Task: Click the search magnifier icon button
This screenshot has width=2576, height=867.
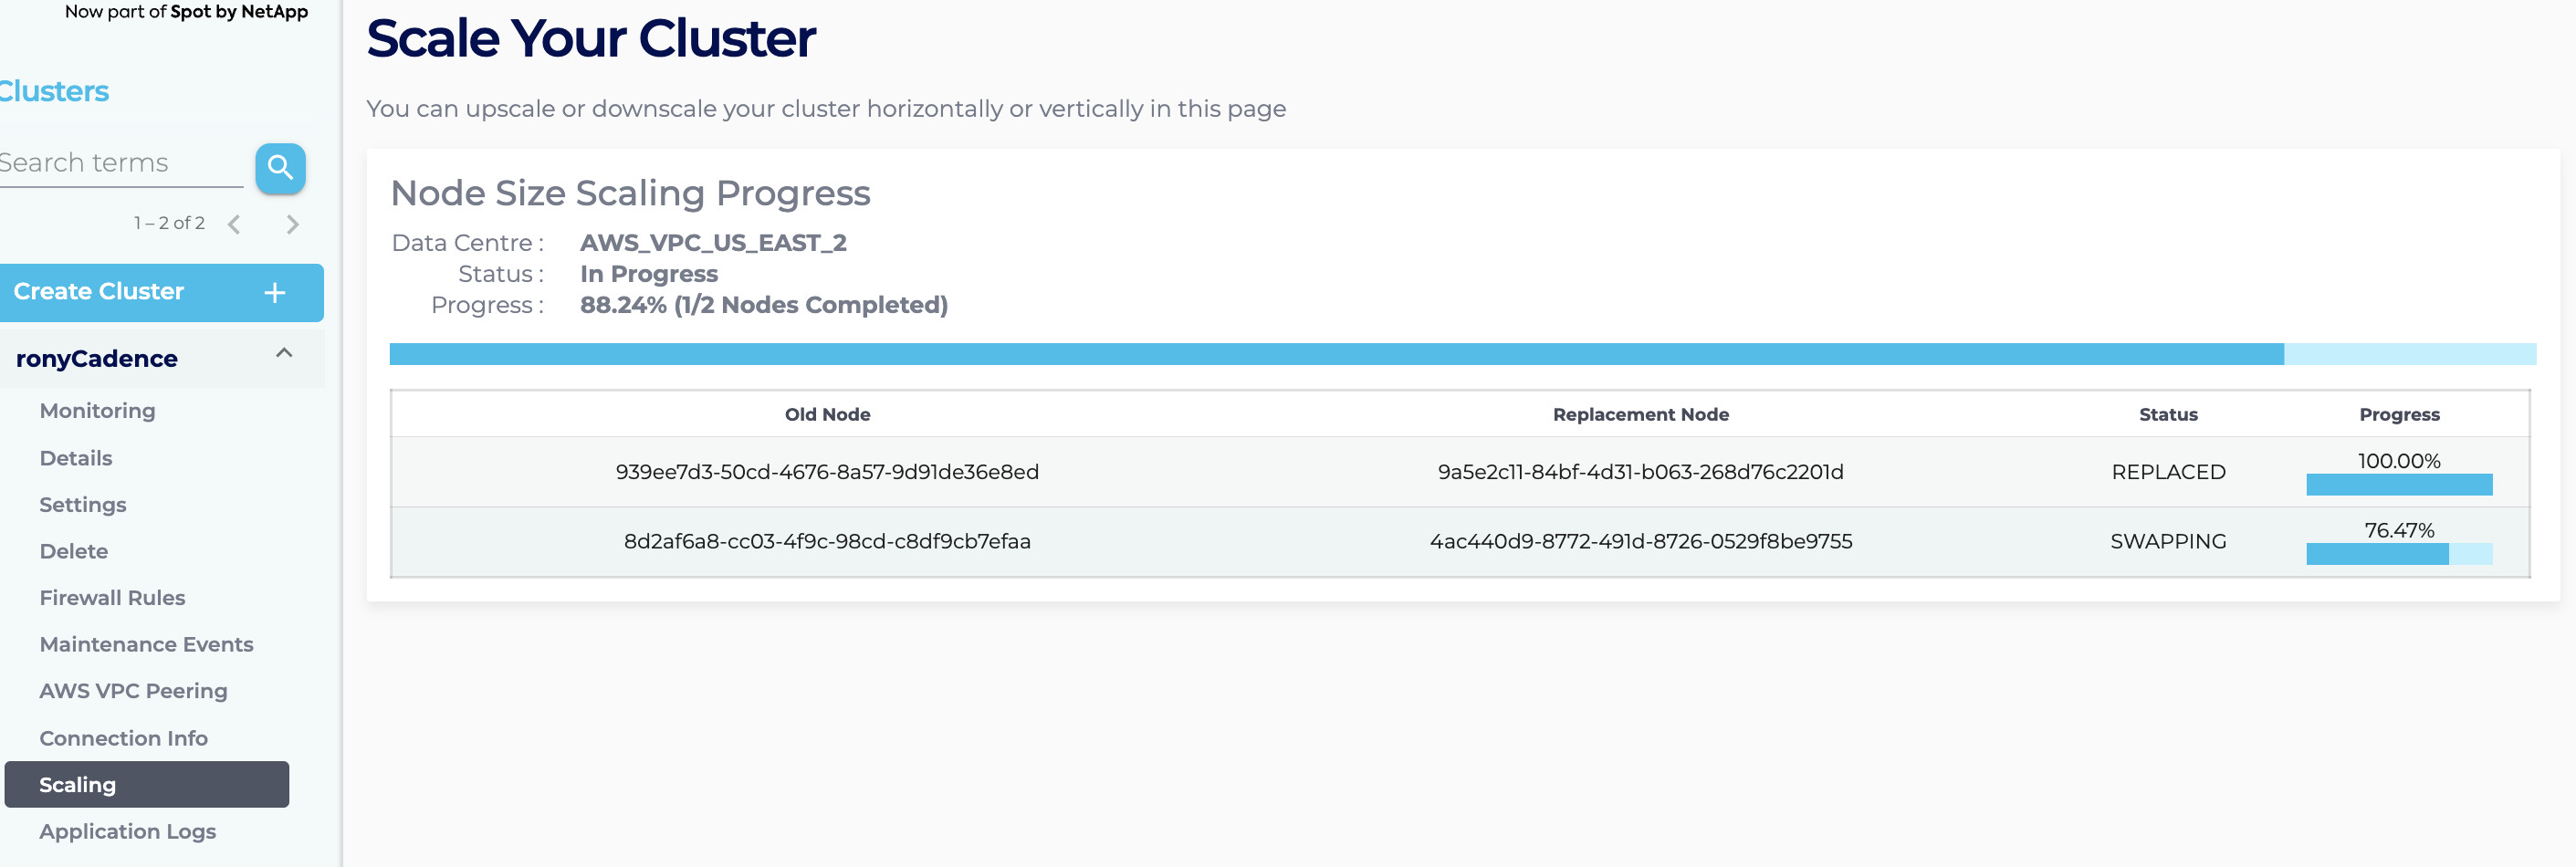Action: pos(280,168)
